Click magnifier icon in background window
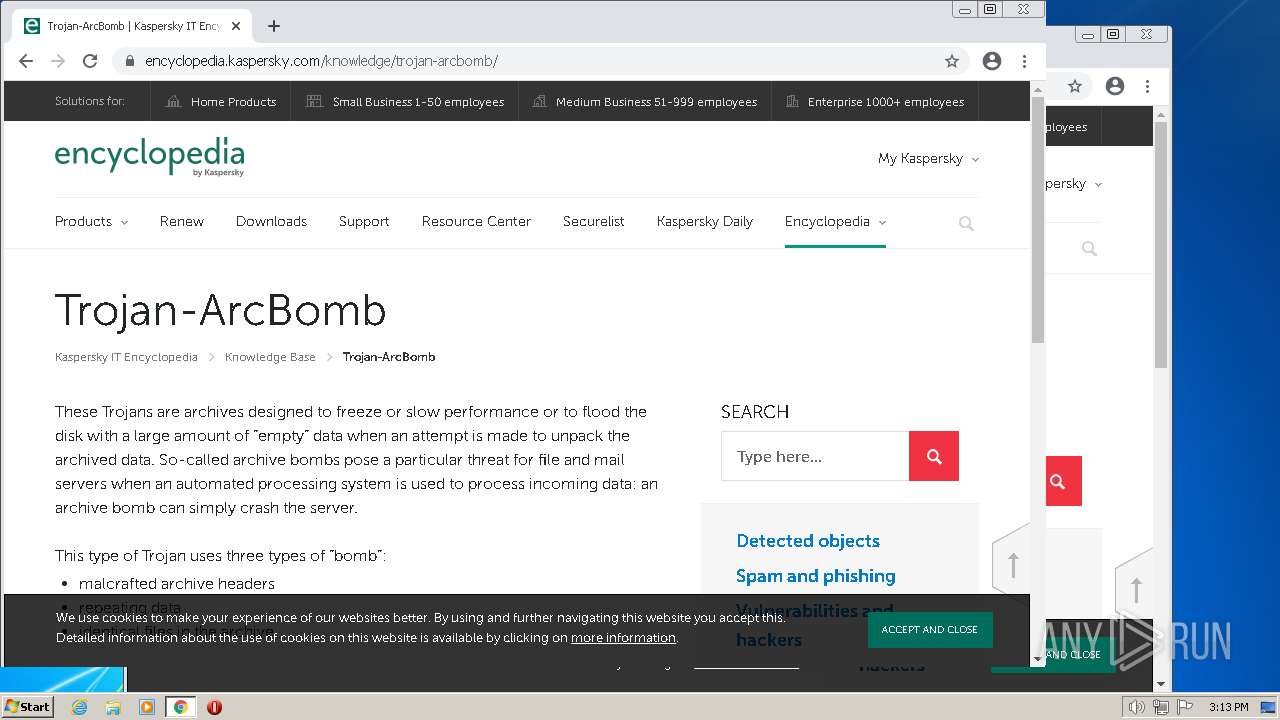Viewport: 1280px width, 720px height. click(x=1089, y=248)
